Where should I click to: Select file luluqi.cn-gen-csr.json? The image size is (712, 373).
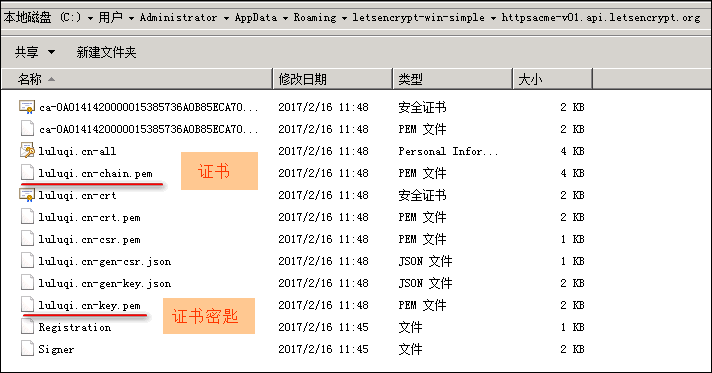point(104,261)
